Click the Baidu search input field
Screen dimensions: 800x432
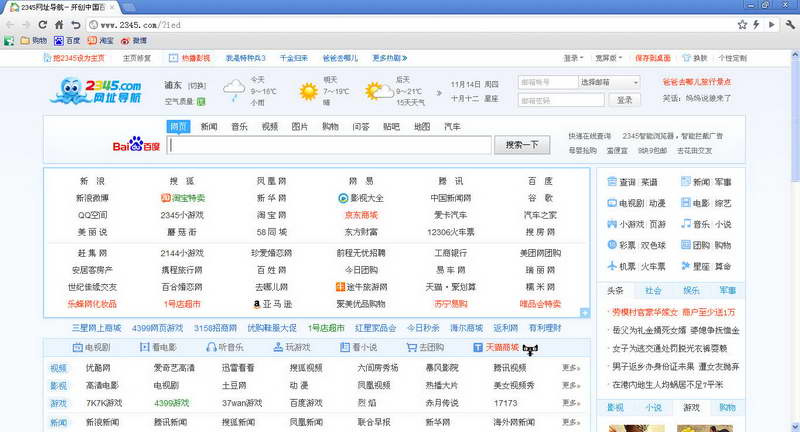coord(329,145)
